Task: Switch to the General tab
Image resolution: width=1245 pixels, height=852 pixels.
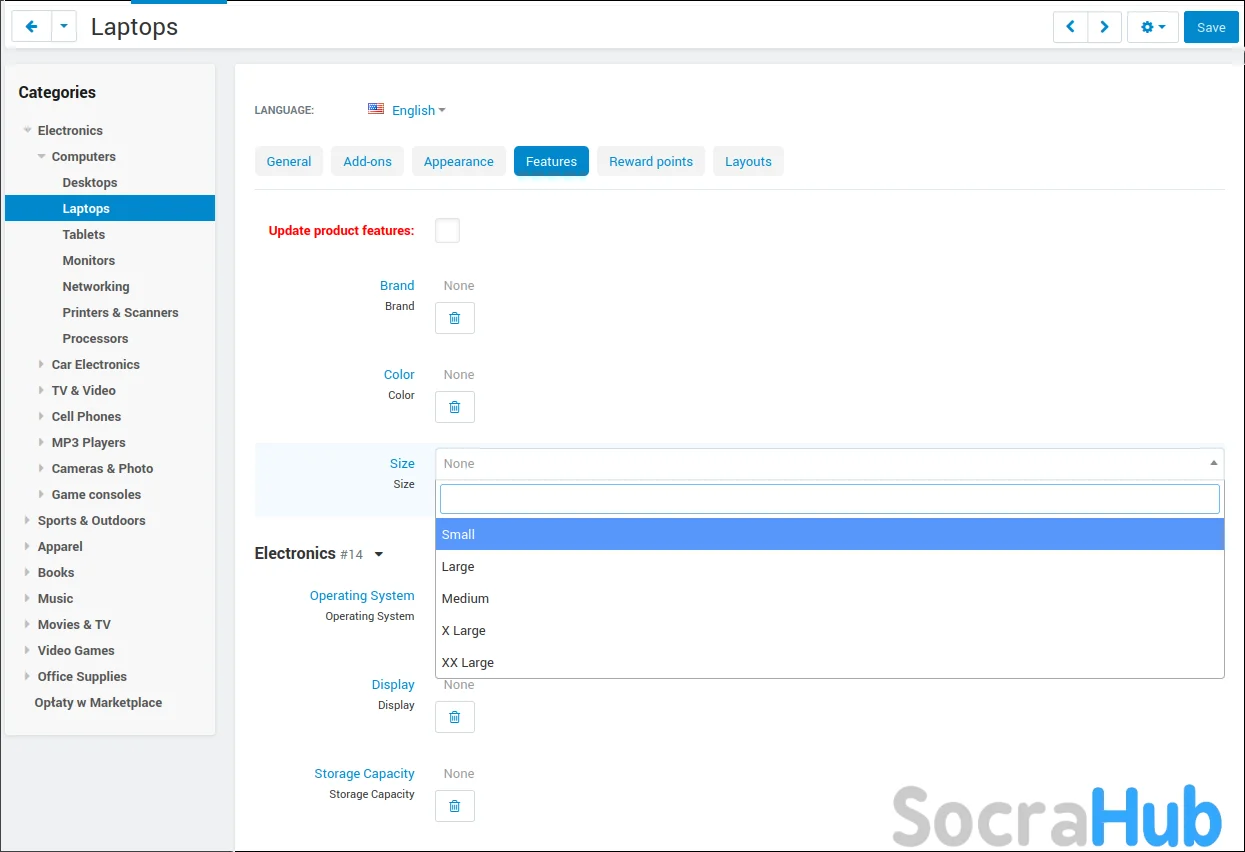Action: point(289,161)
